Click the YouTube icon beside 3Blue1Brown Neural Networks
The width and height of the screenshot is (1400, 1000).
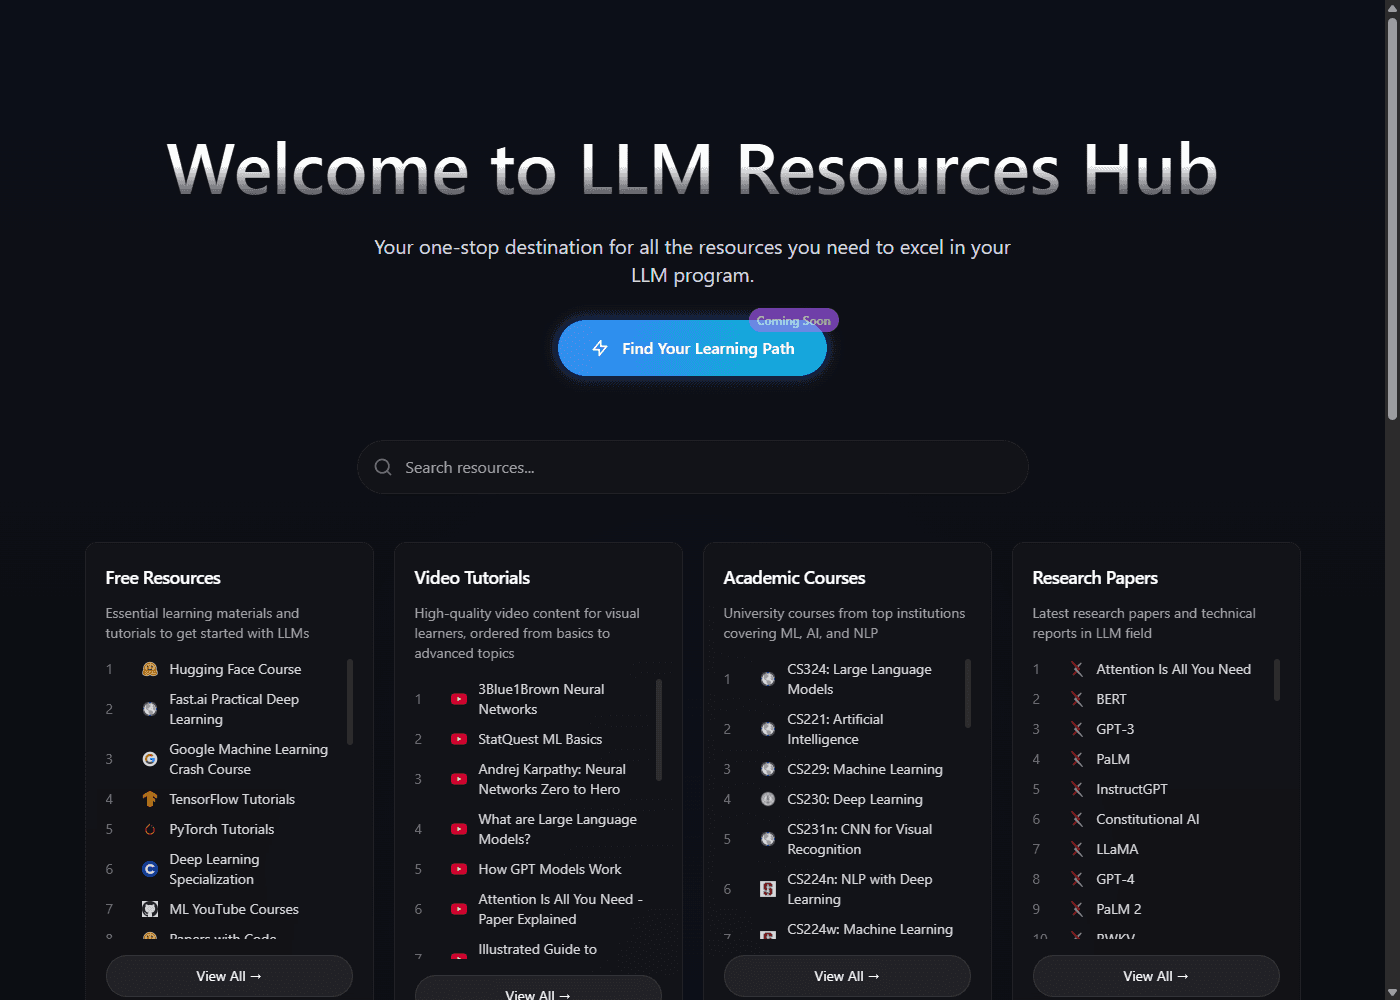459,699
